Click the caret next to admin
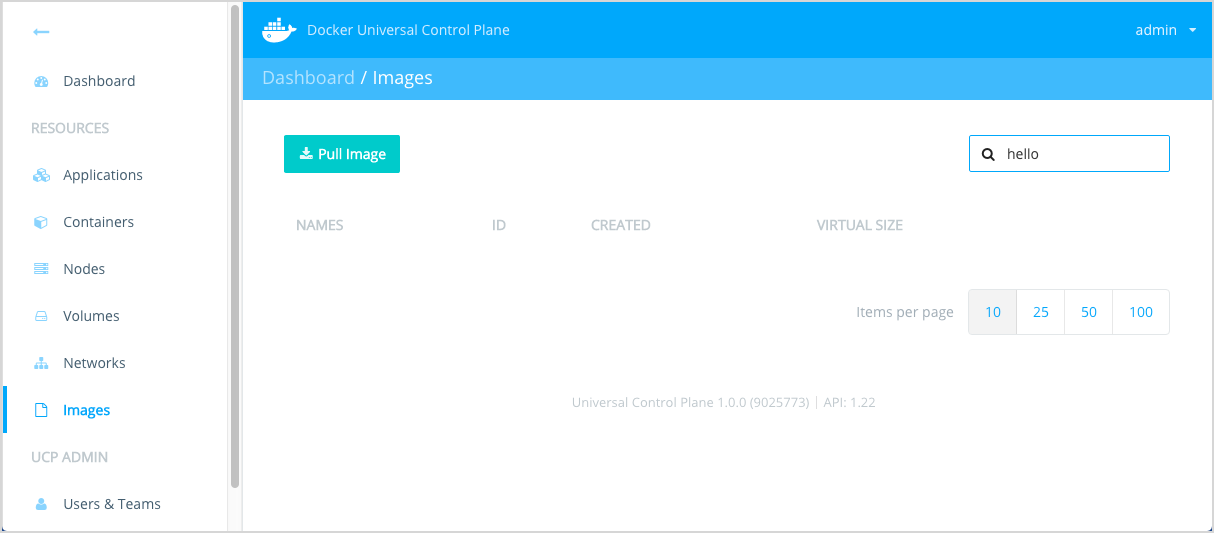Screen dimensions: 1214x533 click(x=1193, y=31)
